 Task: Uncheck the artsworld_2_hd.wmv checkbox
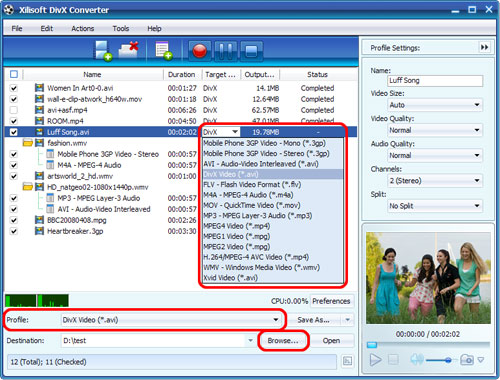(13, 176)
